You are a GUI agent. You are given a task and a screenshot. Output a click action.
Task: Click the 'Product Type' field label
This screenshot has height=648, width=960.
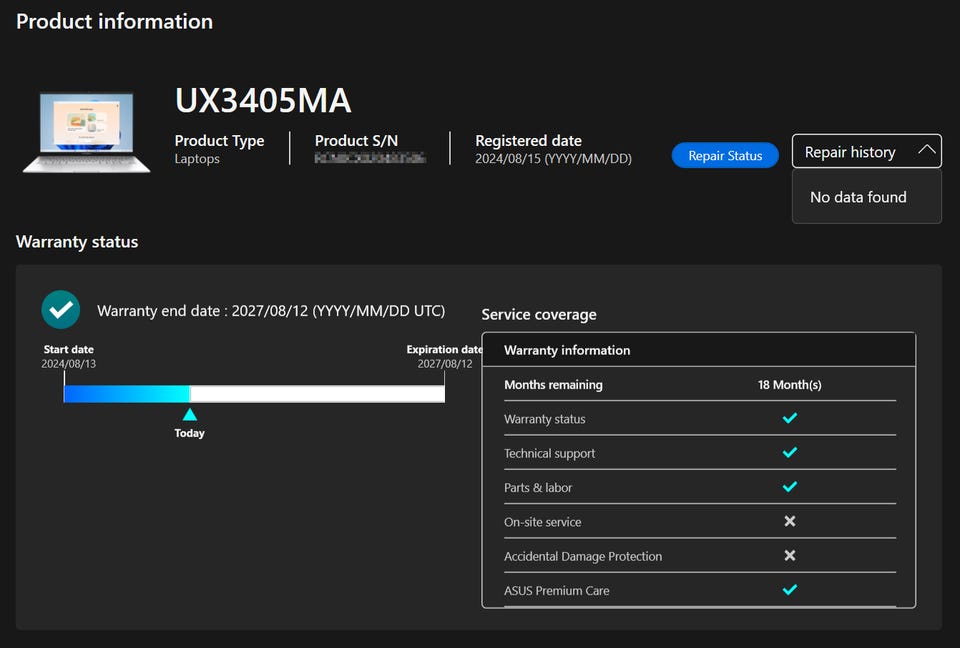click(219, 141)
